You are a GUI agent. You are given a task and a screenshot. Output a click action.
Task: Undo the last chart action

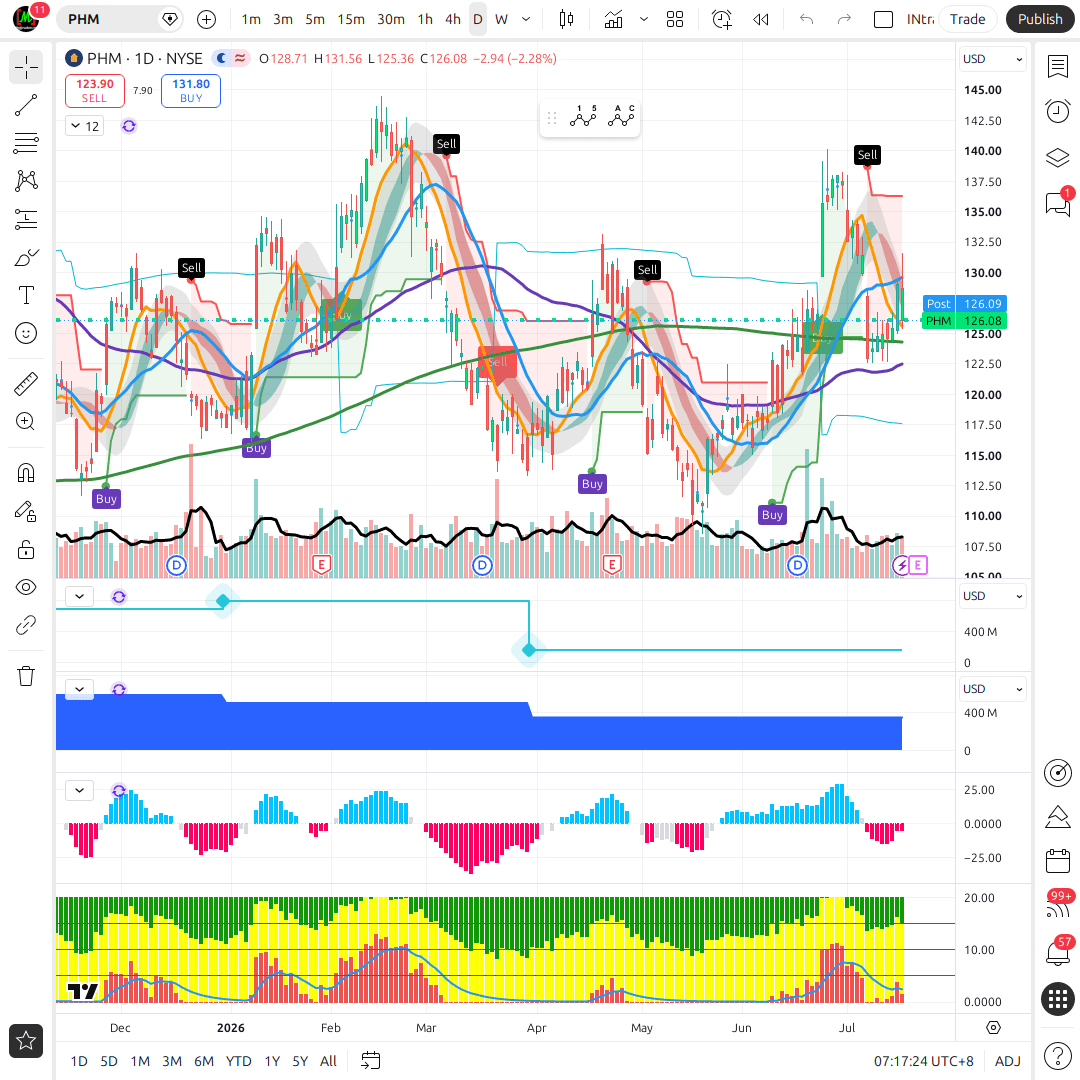pos(807,19)
